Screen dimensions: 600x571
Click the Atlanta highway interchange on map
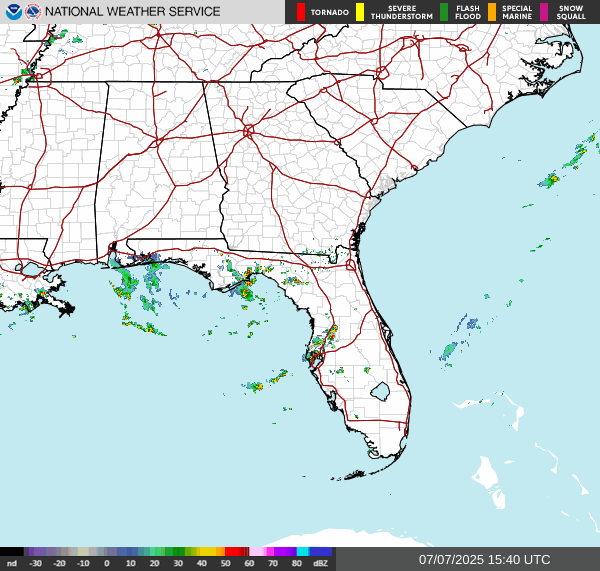coord(248,131)
